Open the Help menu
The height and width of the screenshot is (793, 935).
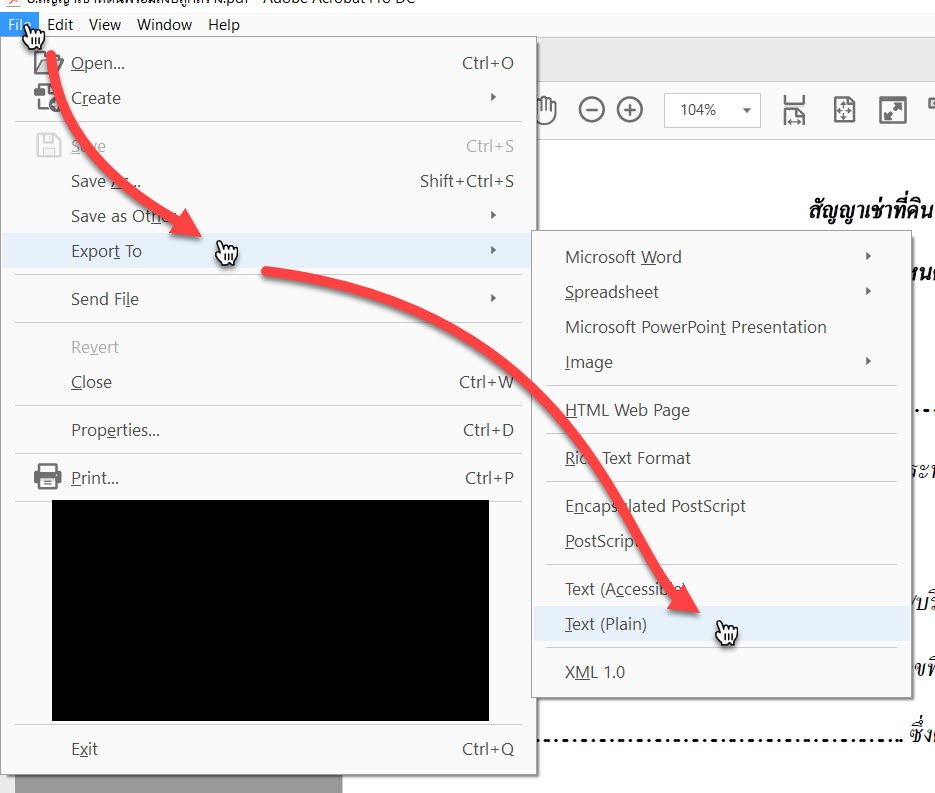click(x=224, y=25)
